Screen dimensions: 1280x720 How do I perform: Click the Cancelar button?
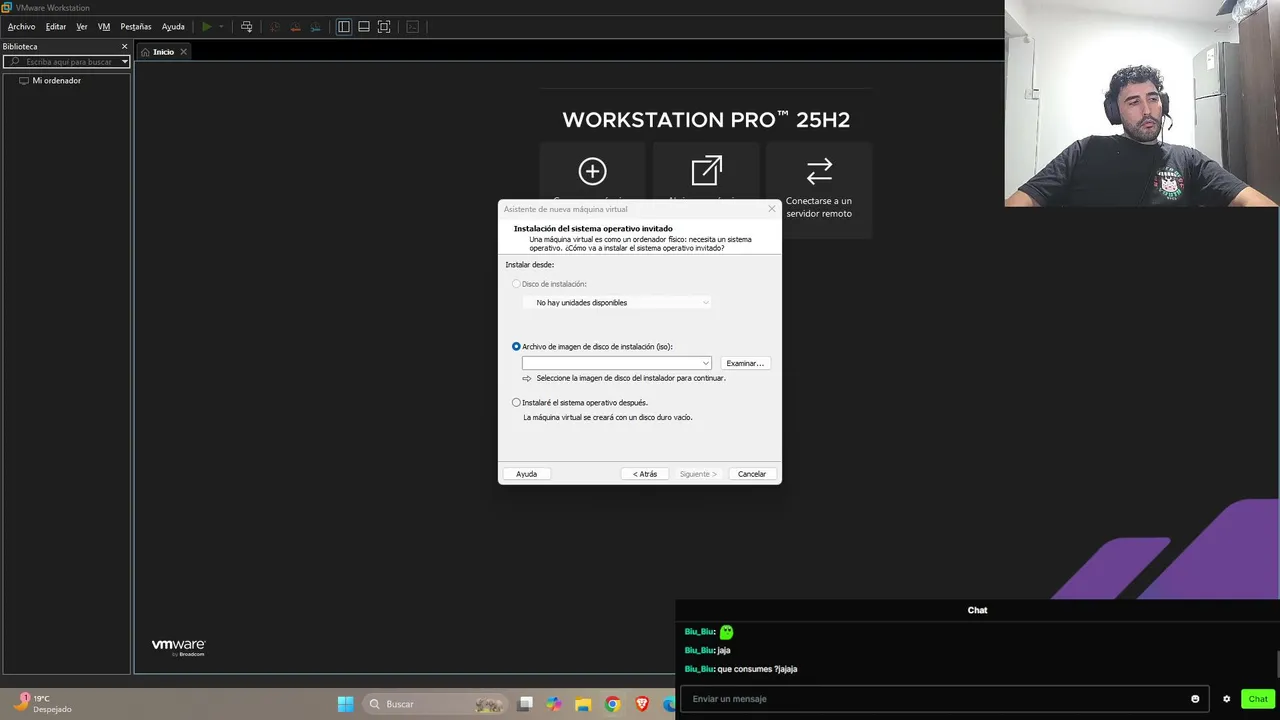click(752, 474)
